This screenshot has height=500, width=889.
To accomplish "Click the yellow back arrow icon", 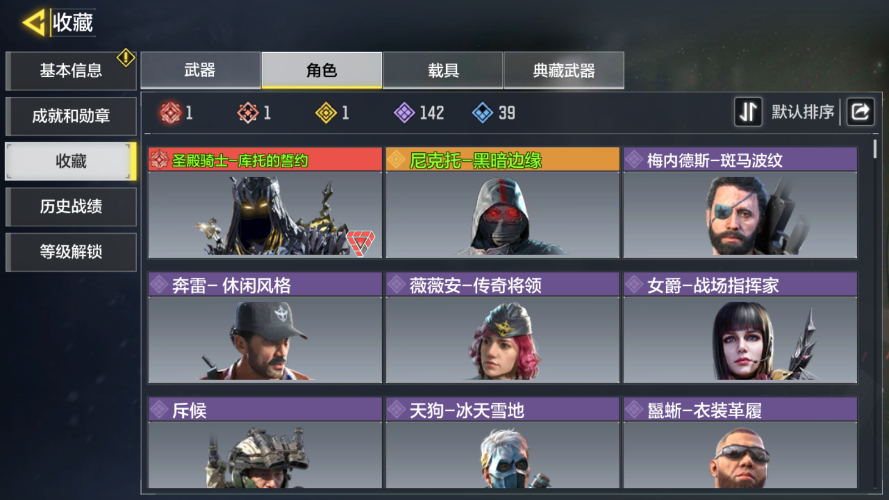I will (34, 23).
